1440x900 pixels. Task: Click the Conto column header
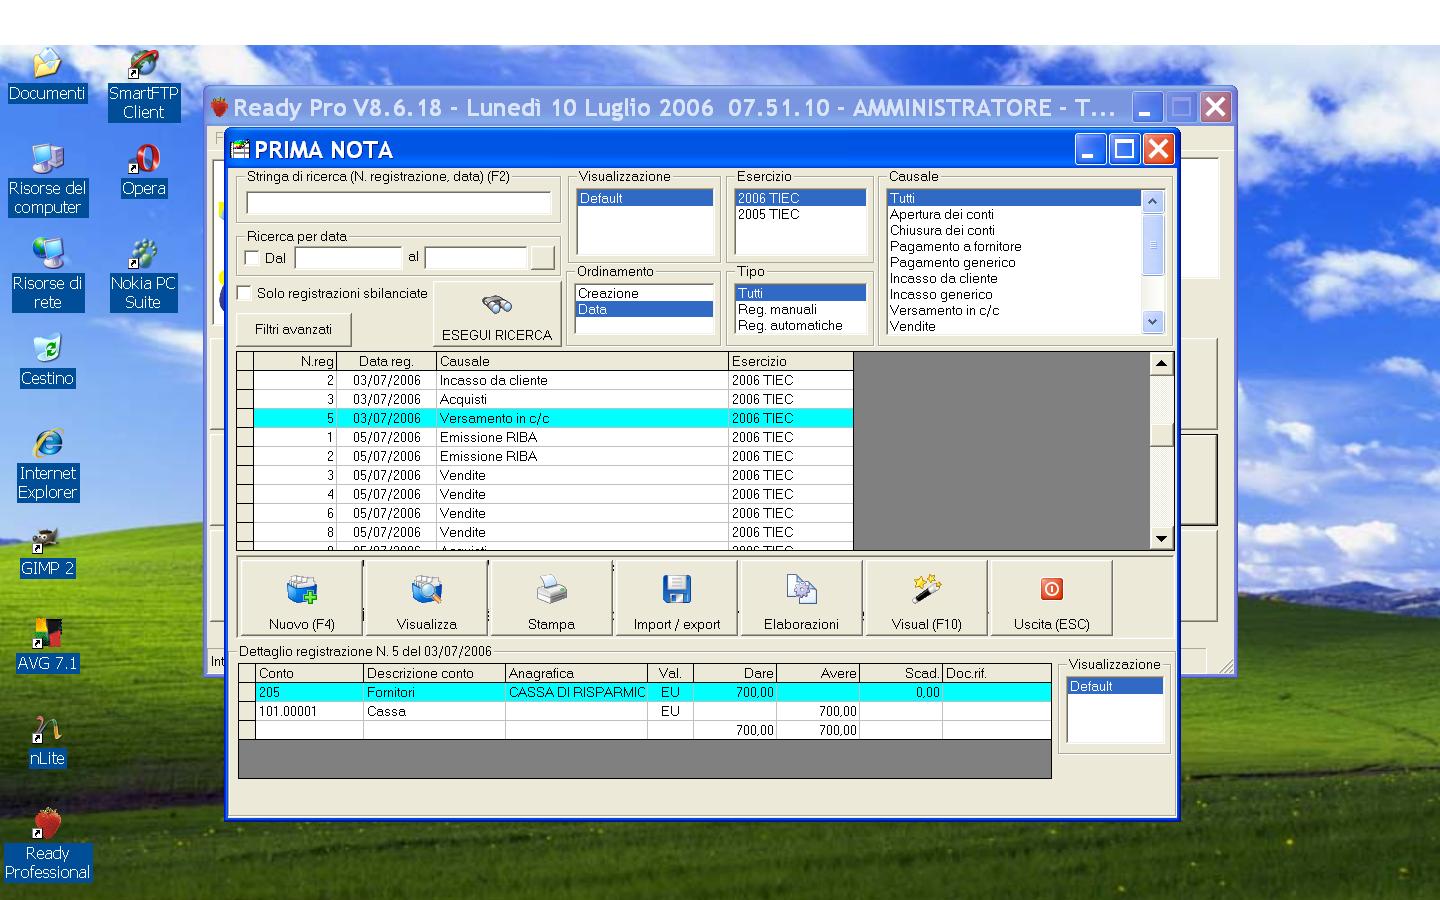(x=309, y=673)
